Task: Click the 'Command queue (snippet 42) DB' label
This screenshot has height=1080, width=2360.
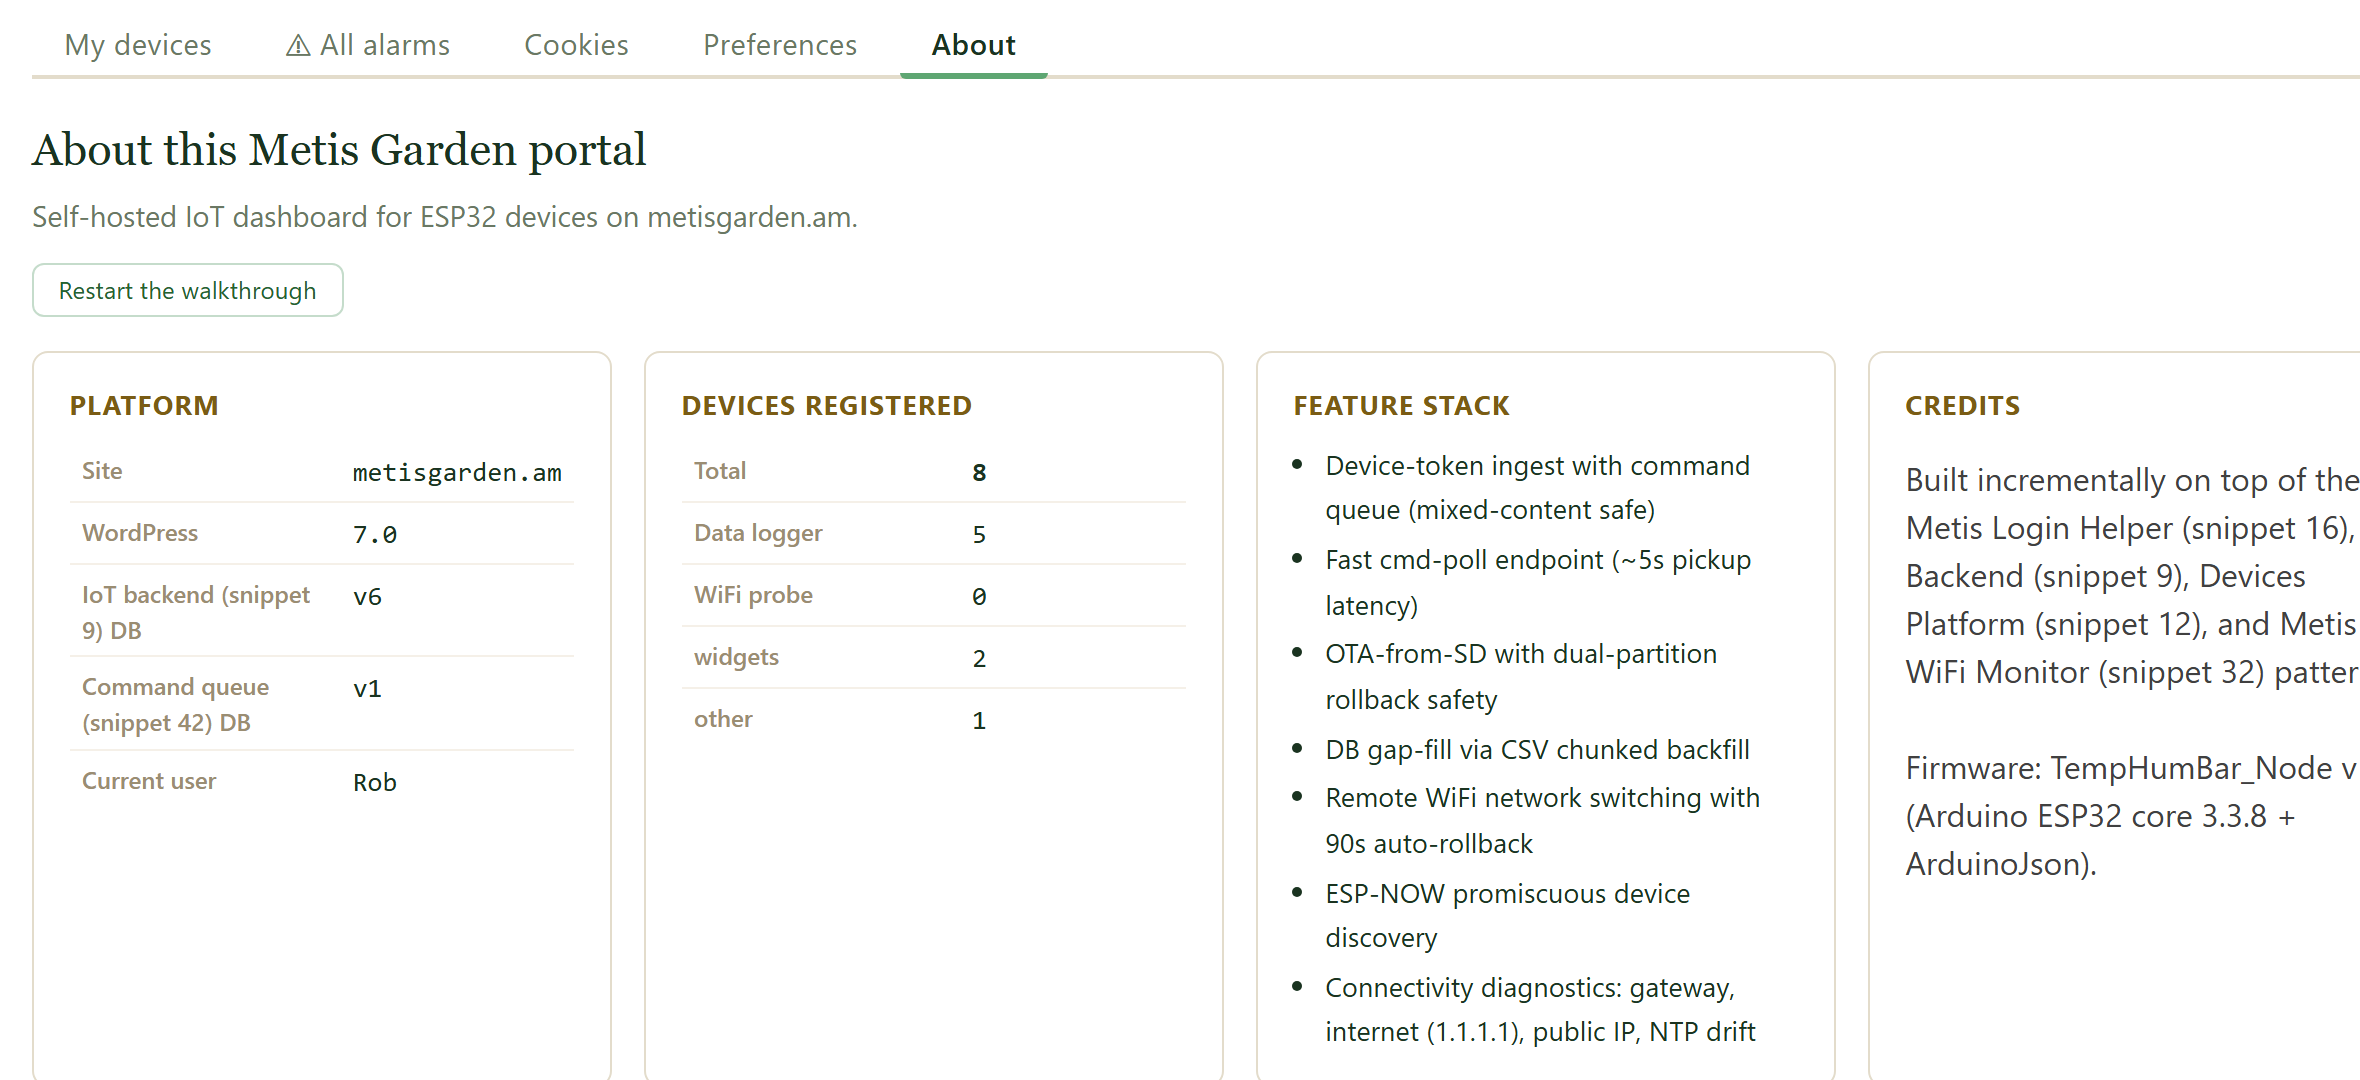Action: [x=176, y=705]
